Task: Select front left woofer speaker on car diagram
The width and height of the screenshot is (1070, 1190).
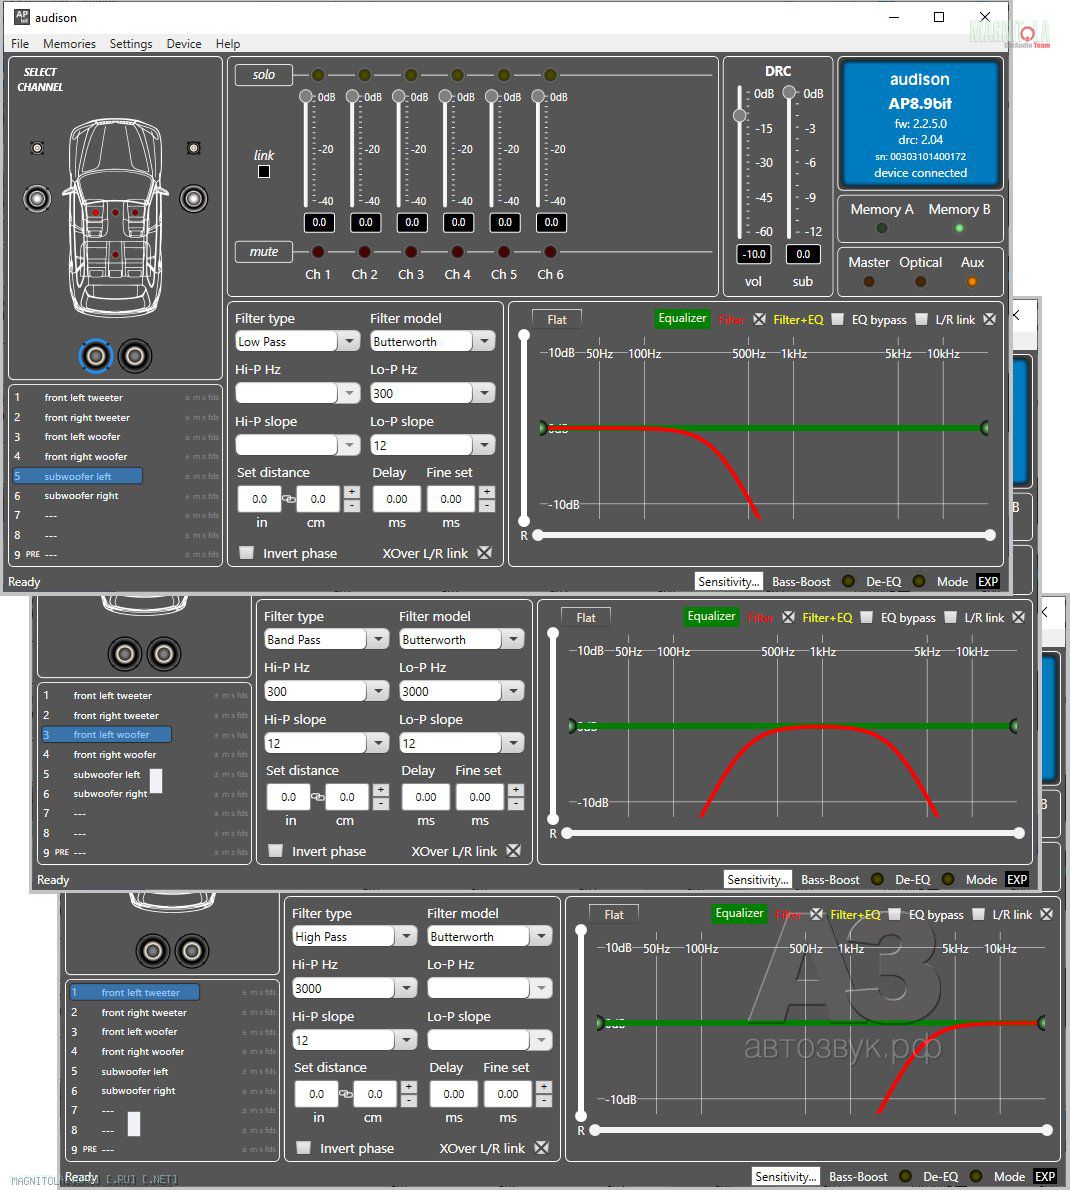Action: (37, 199)
